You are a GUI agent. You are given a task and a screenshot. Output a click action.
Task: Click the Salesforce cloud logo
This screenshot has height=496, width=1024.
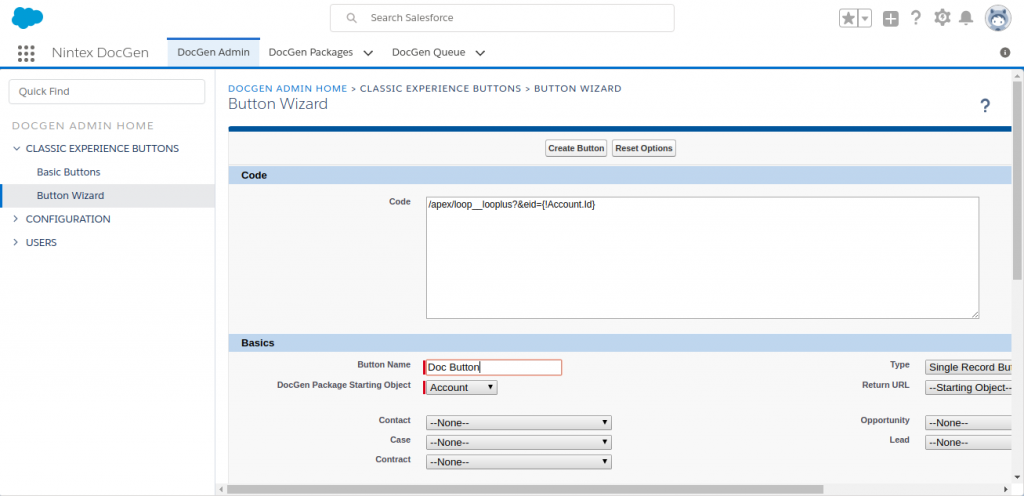coord(27,18)
